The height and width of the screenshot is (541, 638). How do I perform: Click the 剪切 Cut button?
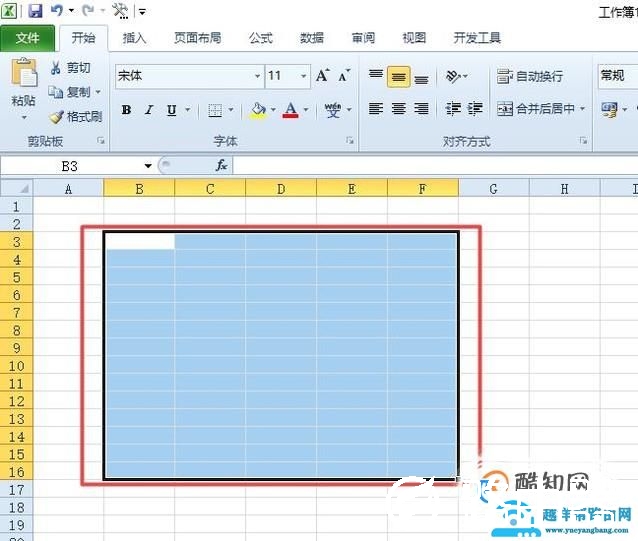tap(70, 68)
